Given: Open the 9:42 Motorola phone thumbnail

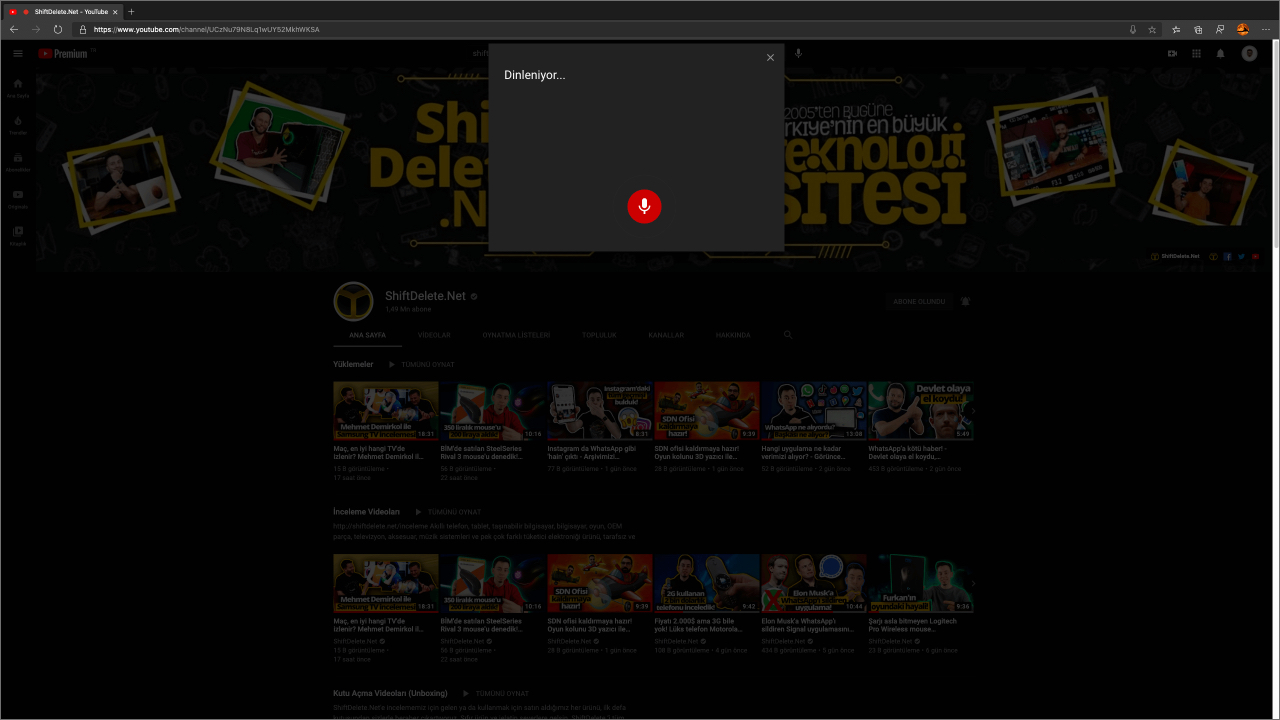Looking at the screenshot, I should pos(706,583).
